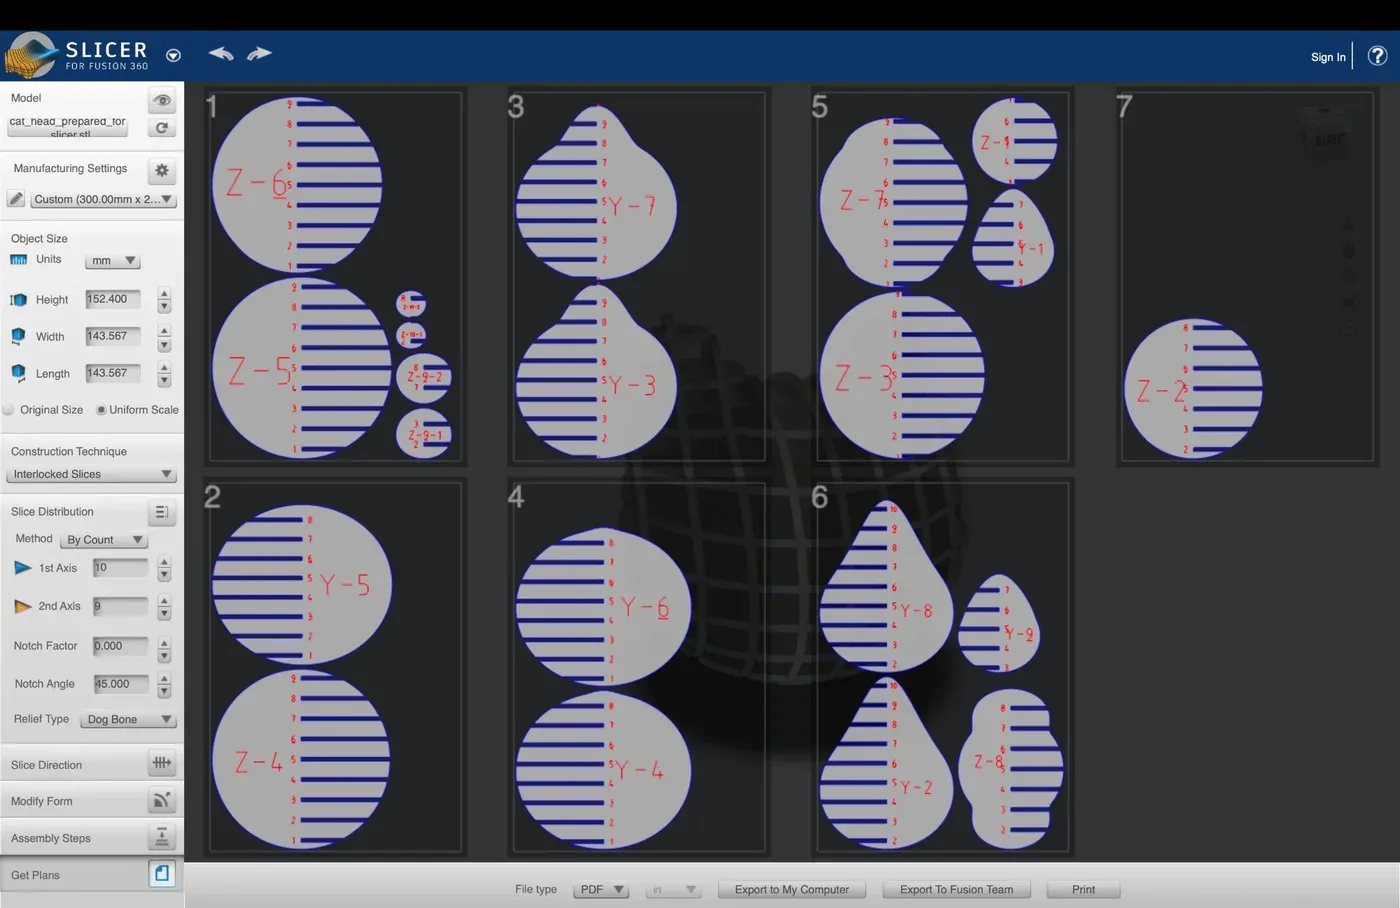Click the 2nd Axis stepper arrows
This screenshot has height=908, width=1400.
coord(164,607)
